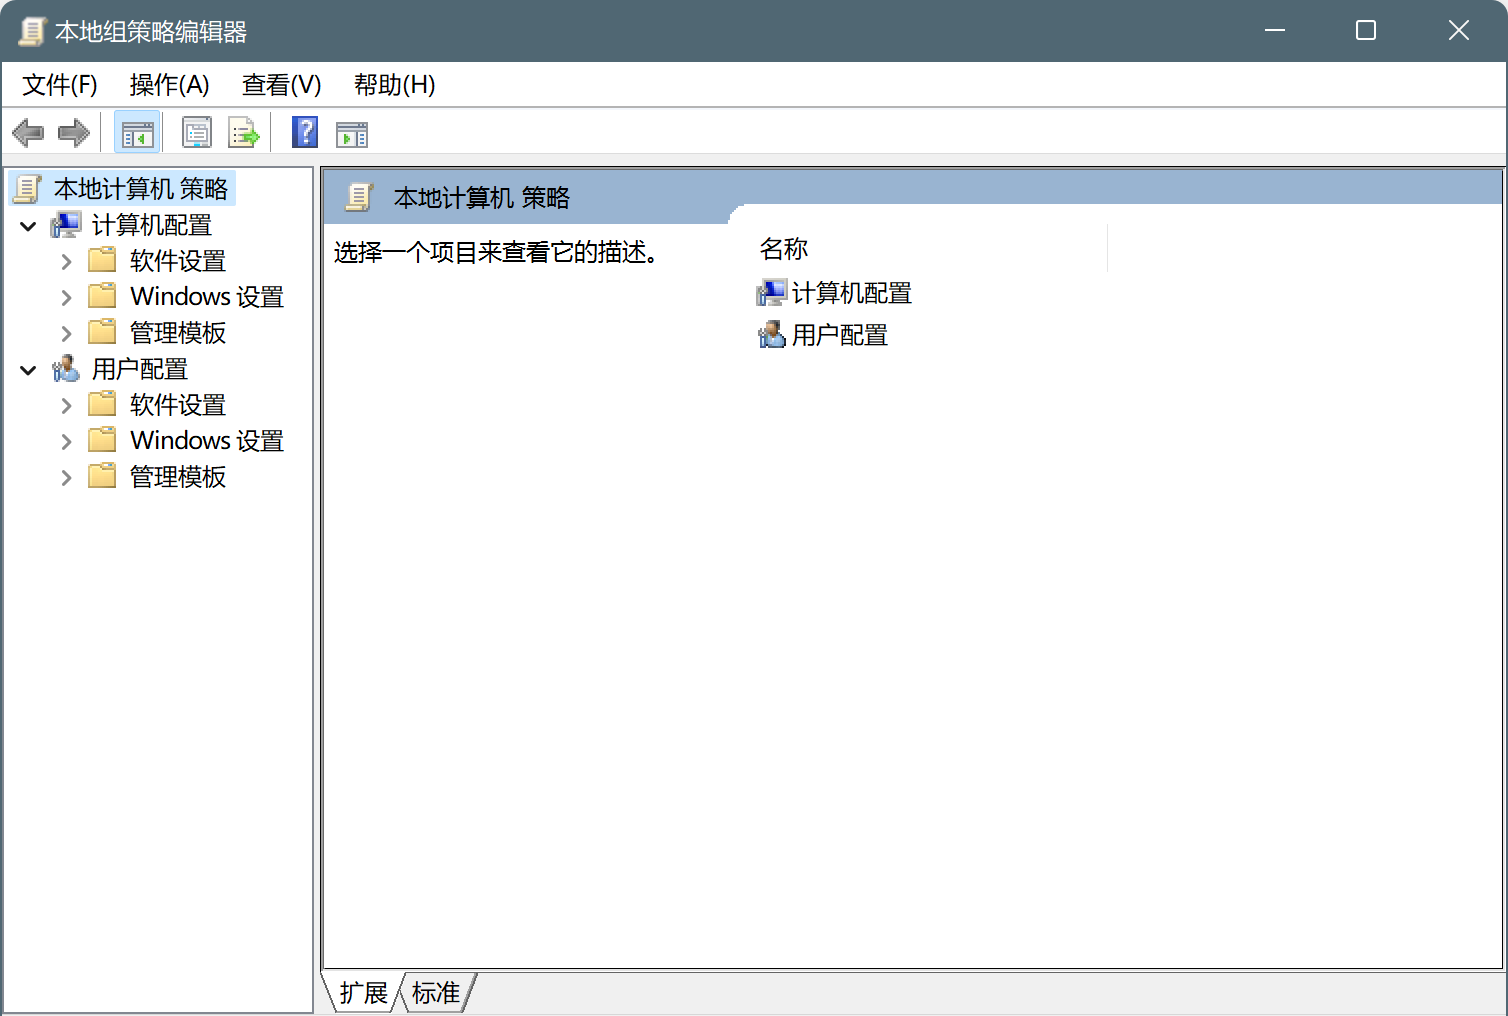This screenshot has height=1016, width=1508.
Task: Click the 计算机配置 icon in the right list
Action: point(772,293)
